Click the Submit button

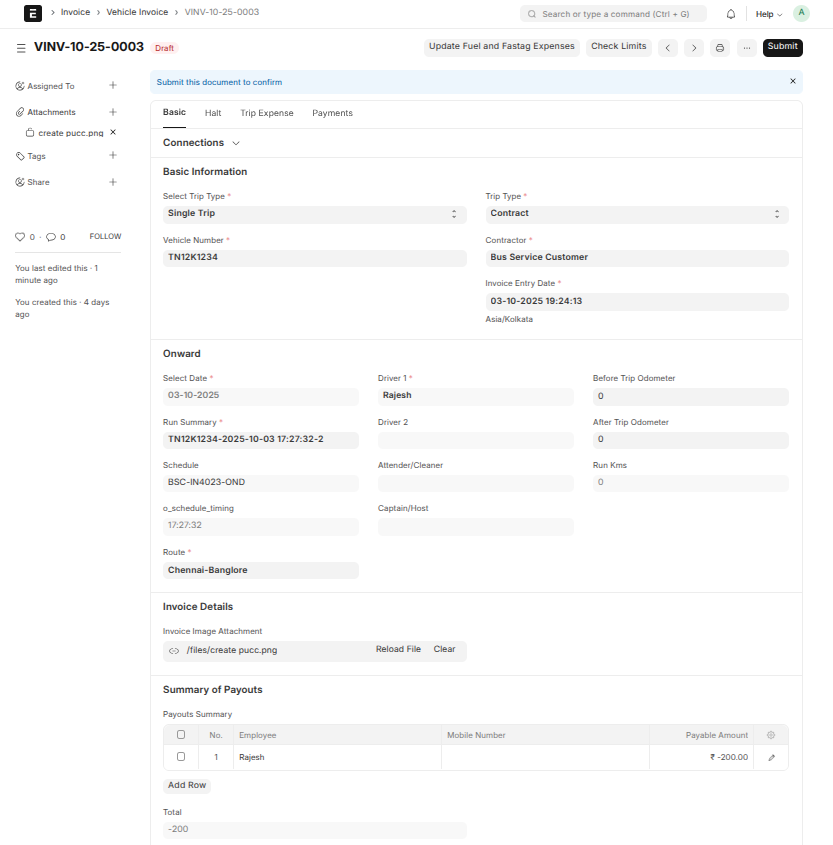point(782,47)
